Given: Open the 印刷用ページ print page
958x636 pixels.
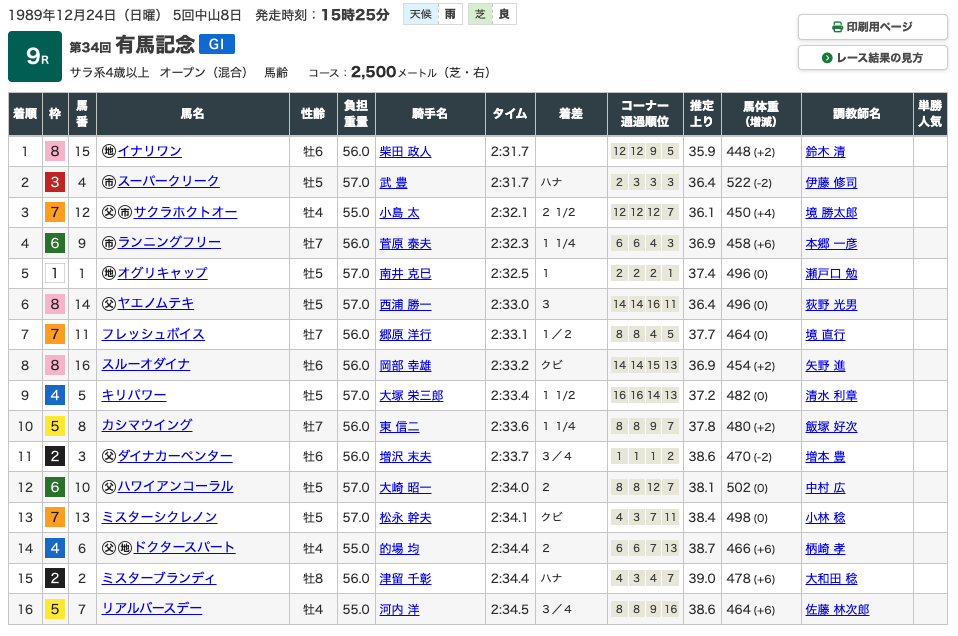Looking at the screenshot, I should coord(872,27).
